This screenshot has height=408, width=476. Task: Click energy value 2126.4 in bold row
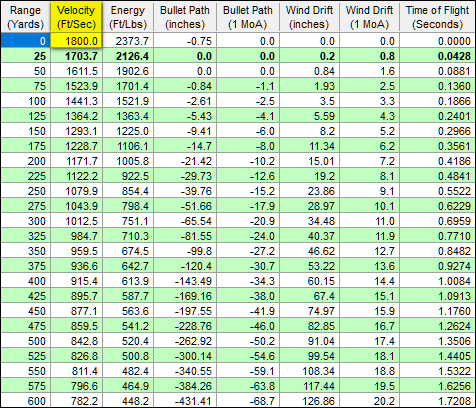click(x=128, y=56)
